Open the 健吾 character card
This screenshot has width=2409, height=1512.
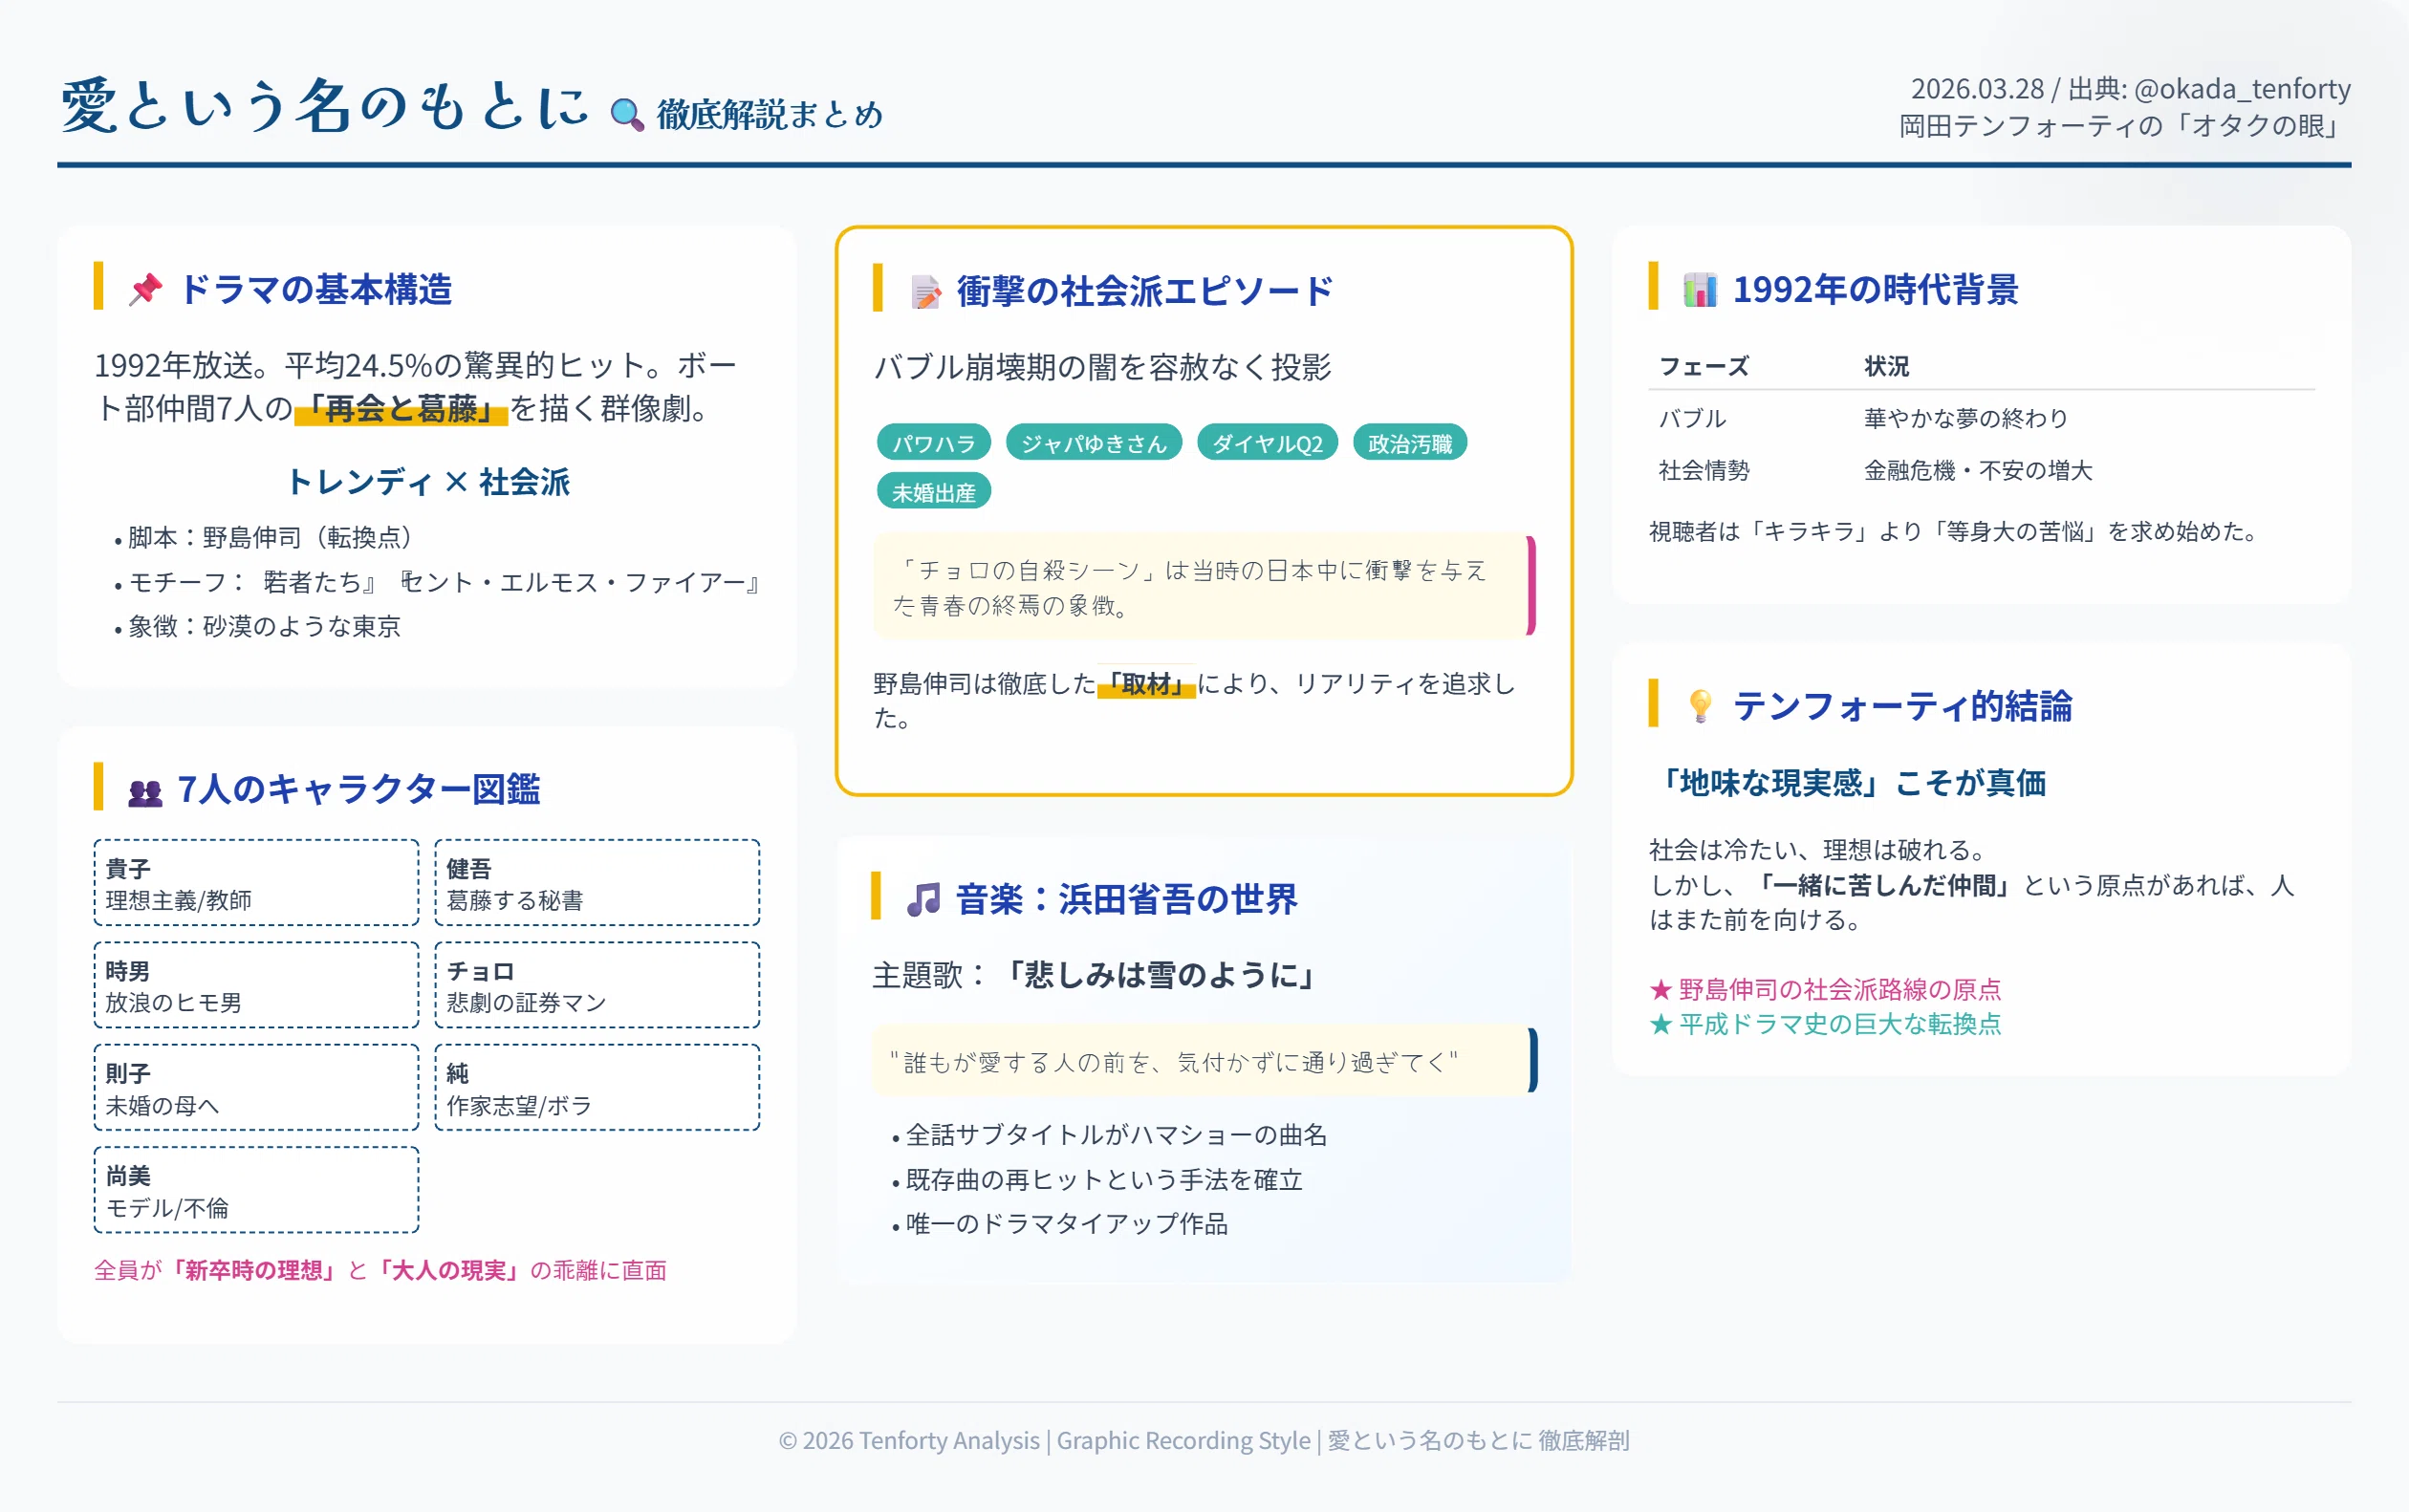[597, 883]
